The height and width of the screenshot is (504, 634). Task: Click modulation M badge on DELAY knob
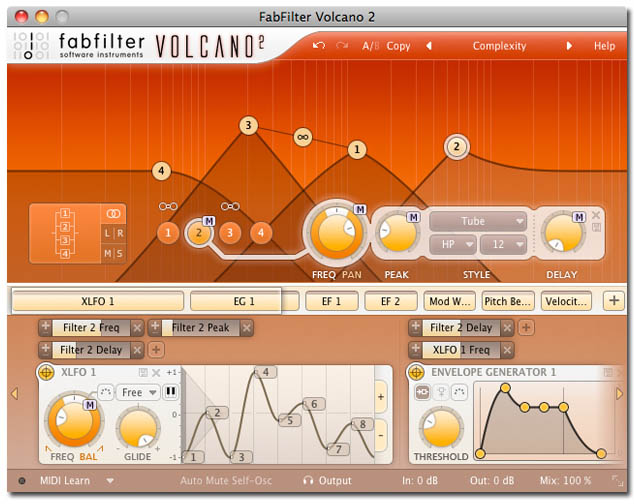point(579,218)
